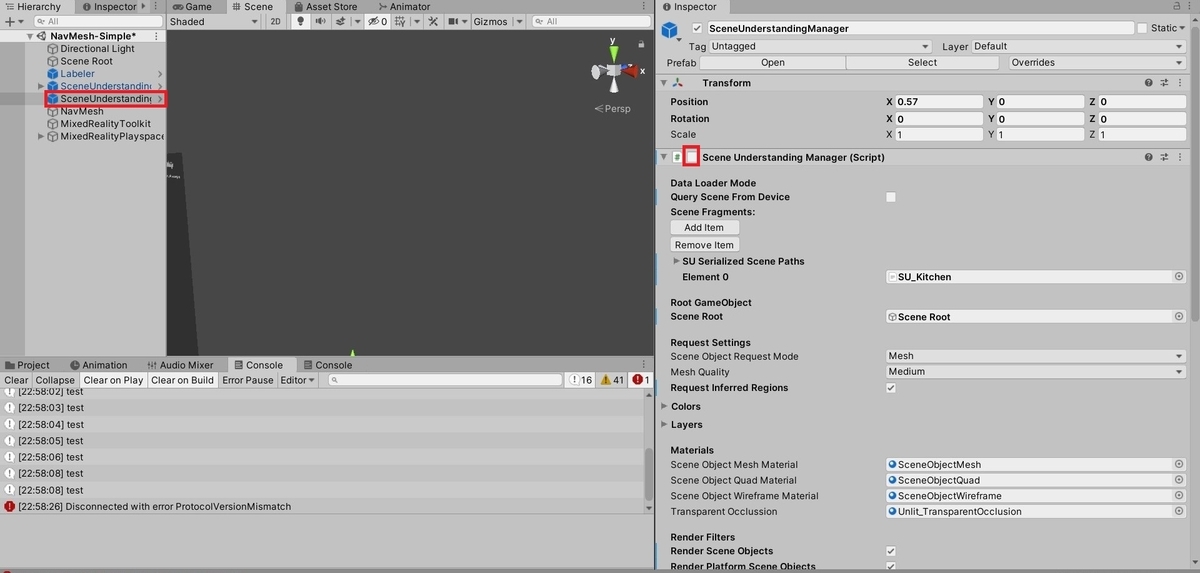Image resolution: width=1200 pixels, height=573 pixels.
Task: Open Mesh Quality Medium dropdown
Action: (1036, 372)
